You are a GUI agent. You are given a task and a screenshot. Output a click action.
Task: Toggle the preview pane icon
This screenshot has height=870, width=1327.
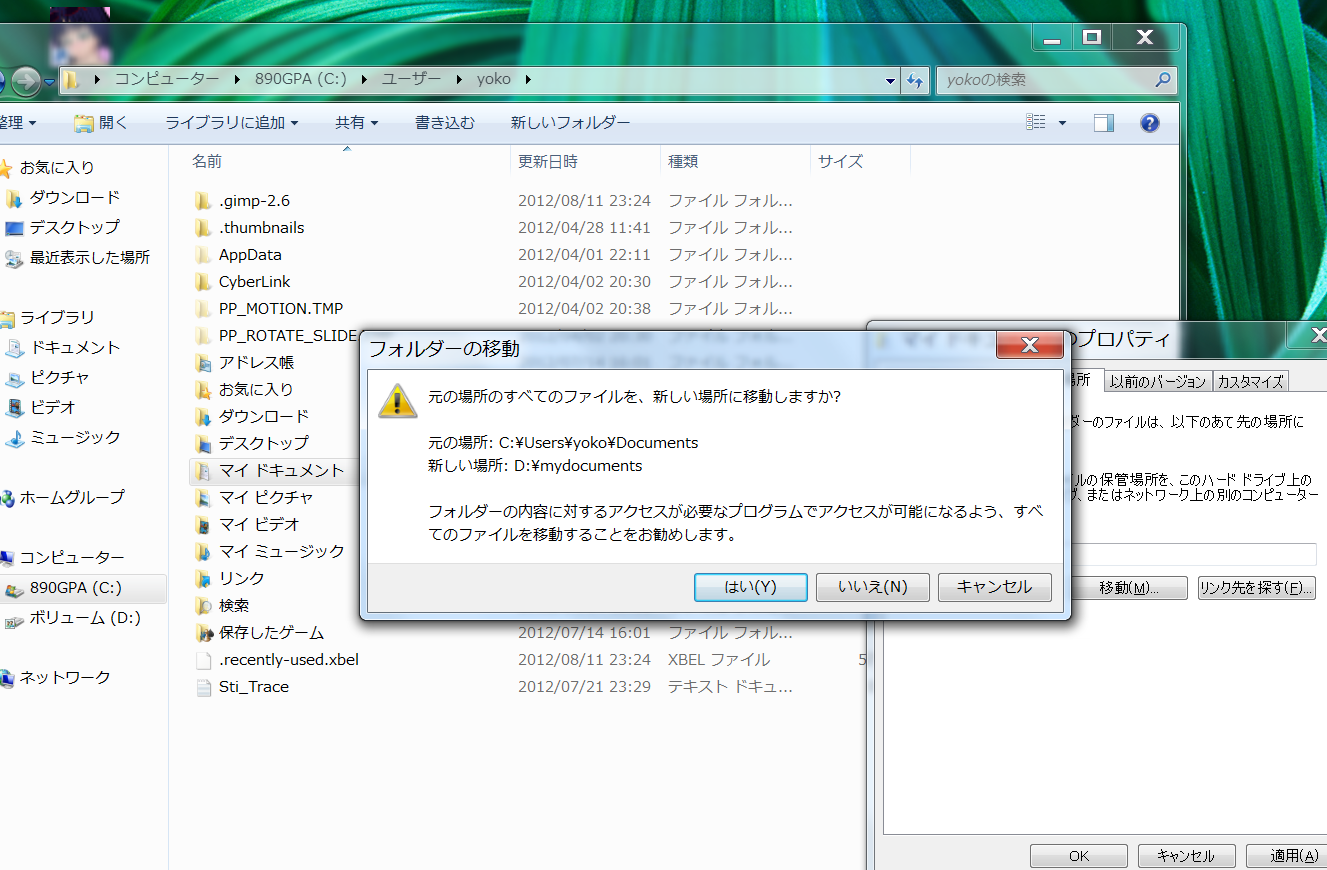pos(1103,123)
